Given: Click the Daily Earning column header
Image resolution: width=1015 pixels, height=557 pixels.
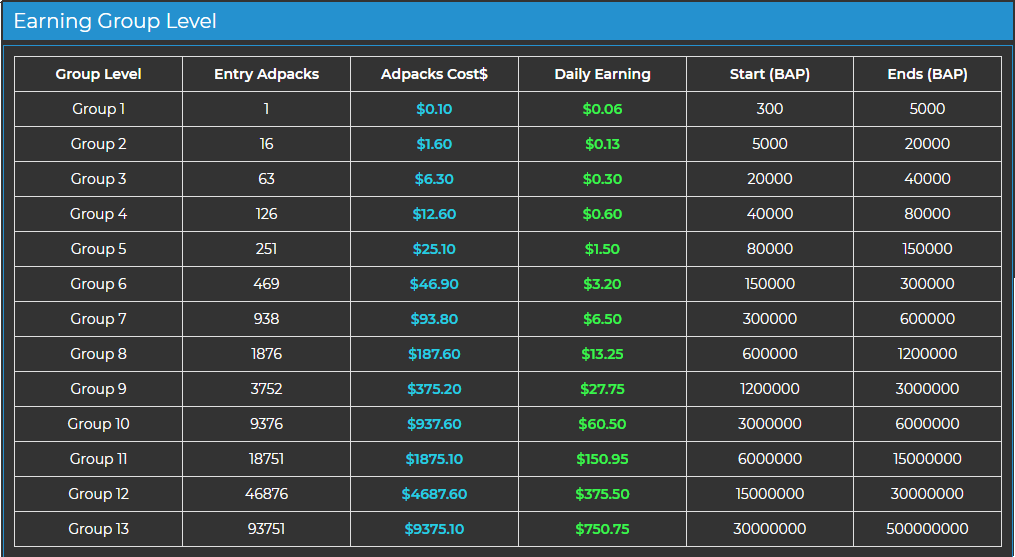Looking at the screenshot, I should 602,74.
